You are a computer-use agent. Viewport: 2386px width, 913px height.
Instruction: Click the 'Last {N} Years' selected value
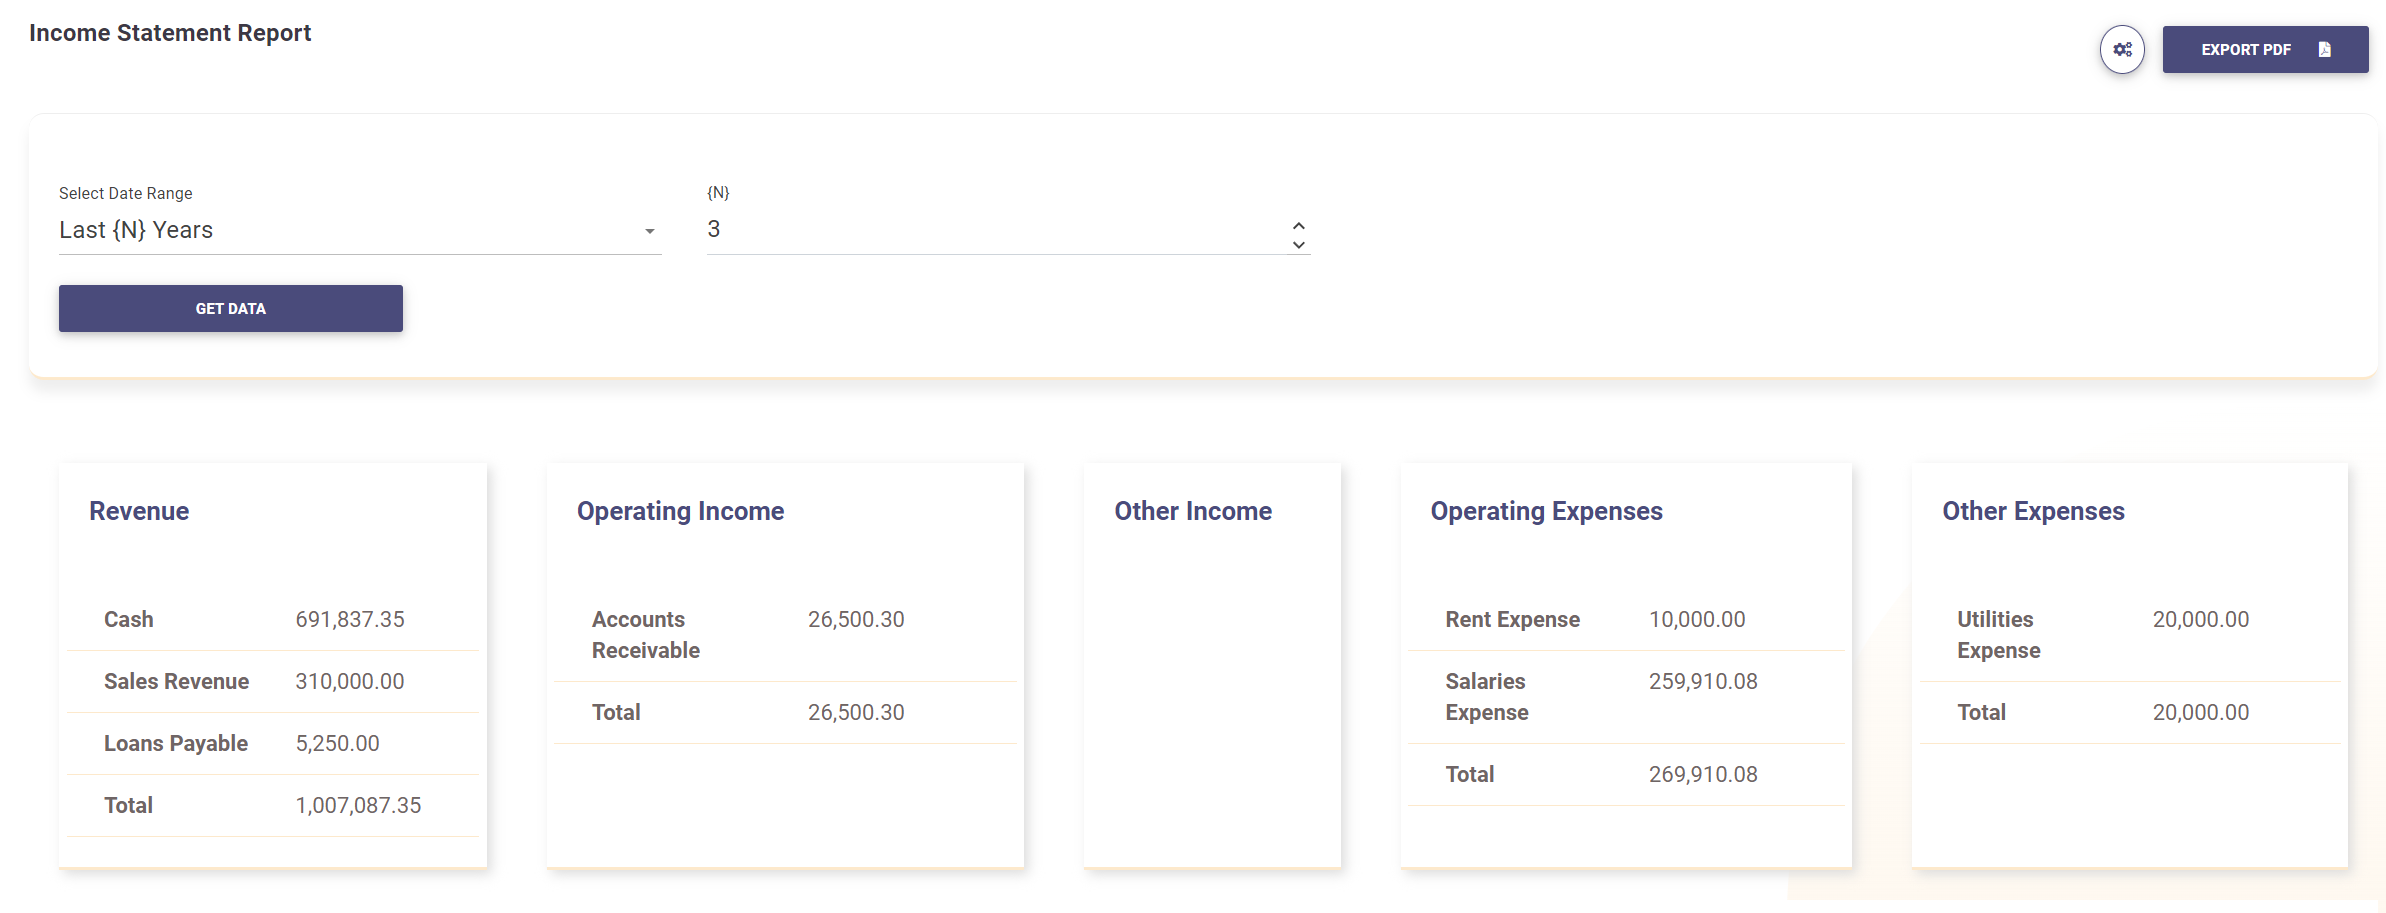pyautogui.click(x=136, y=230)
